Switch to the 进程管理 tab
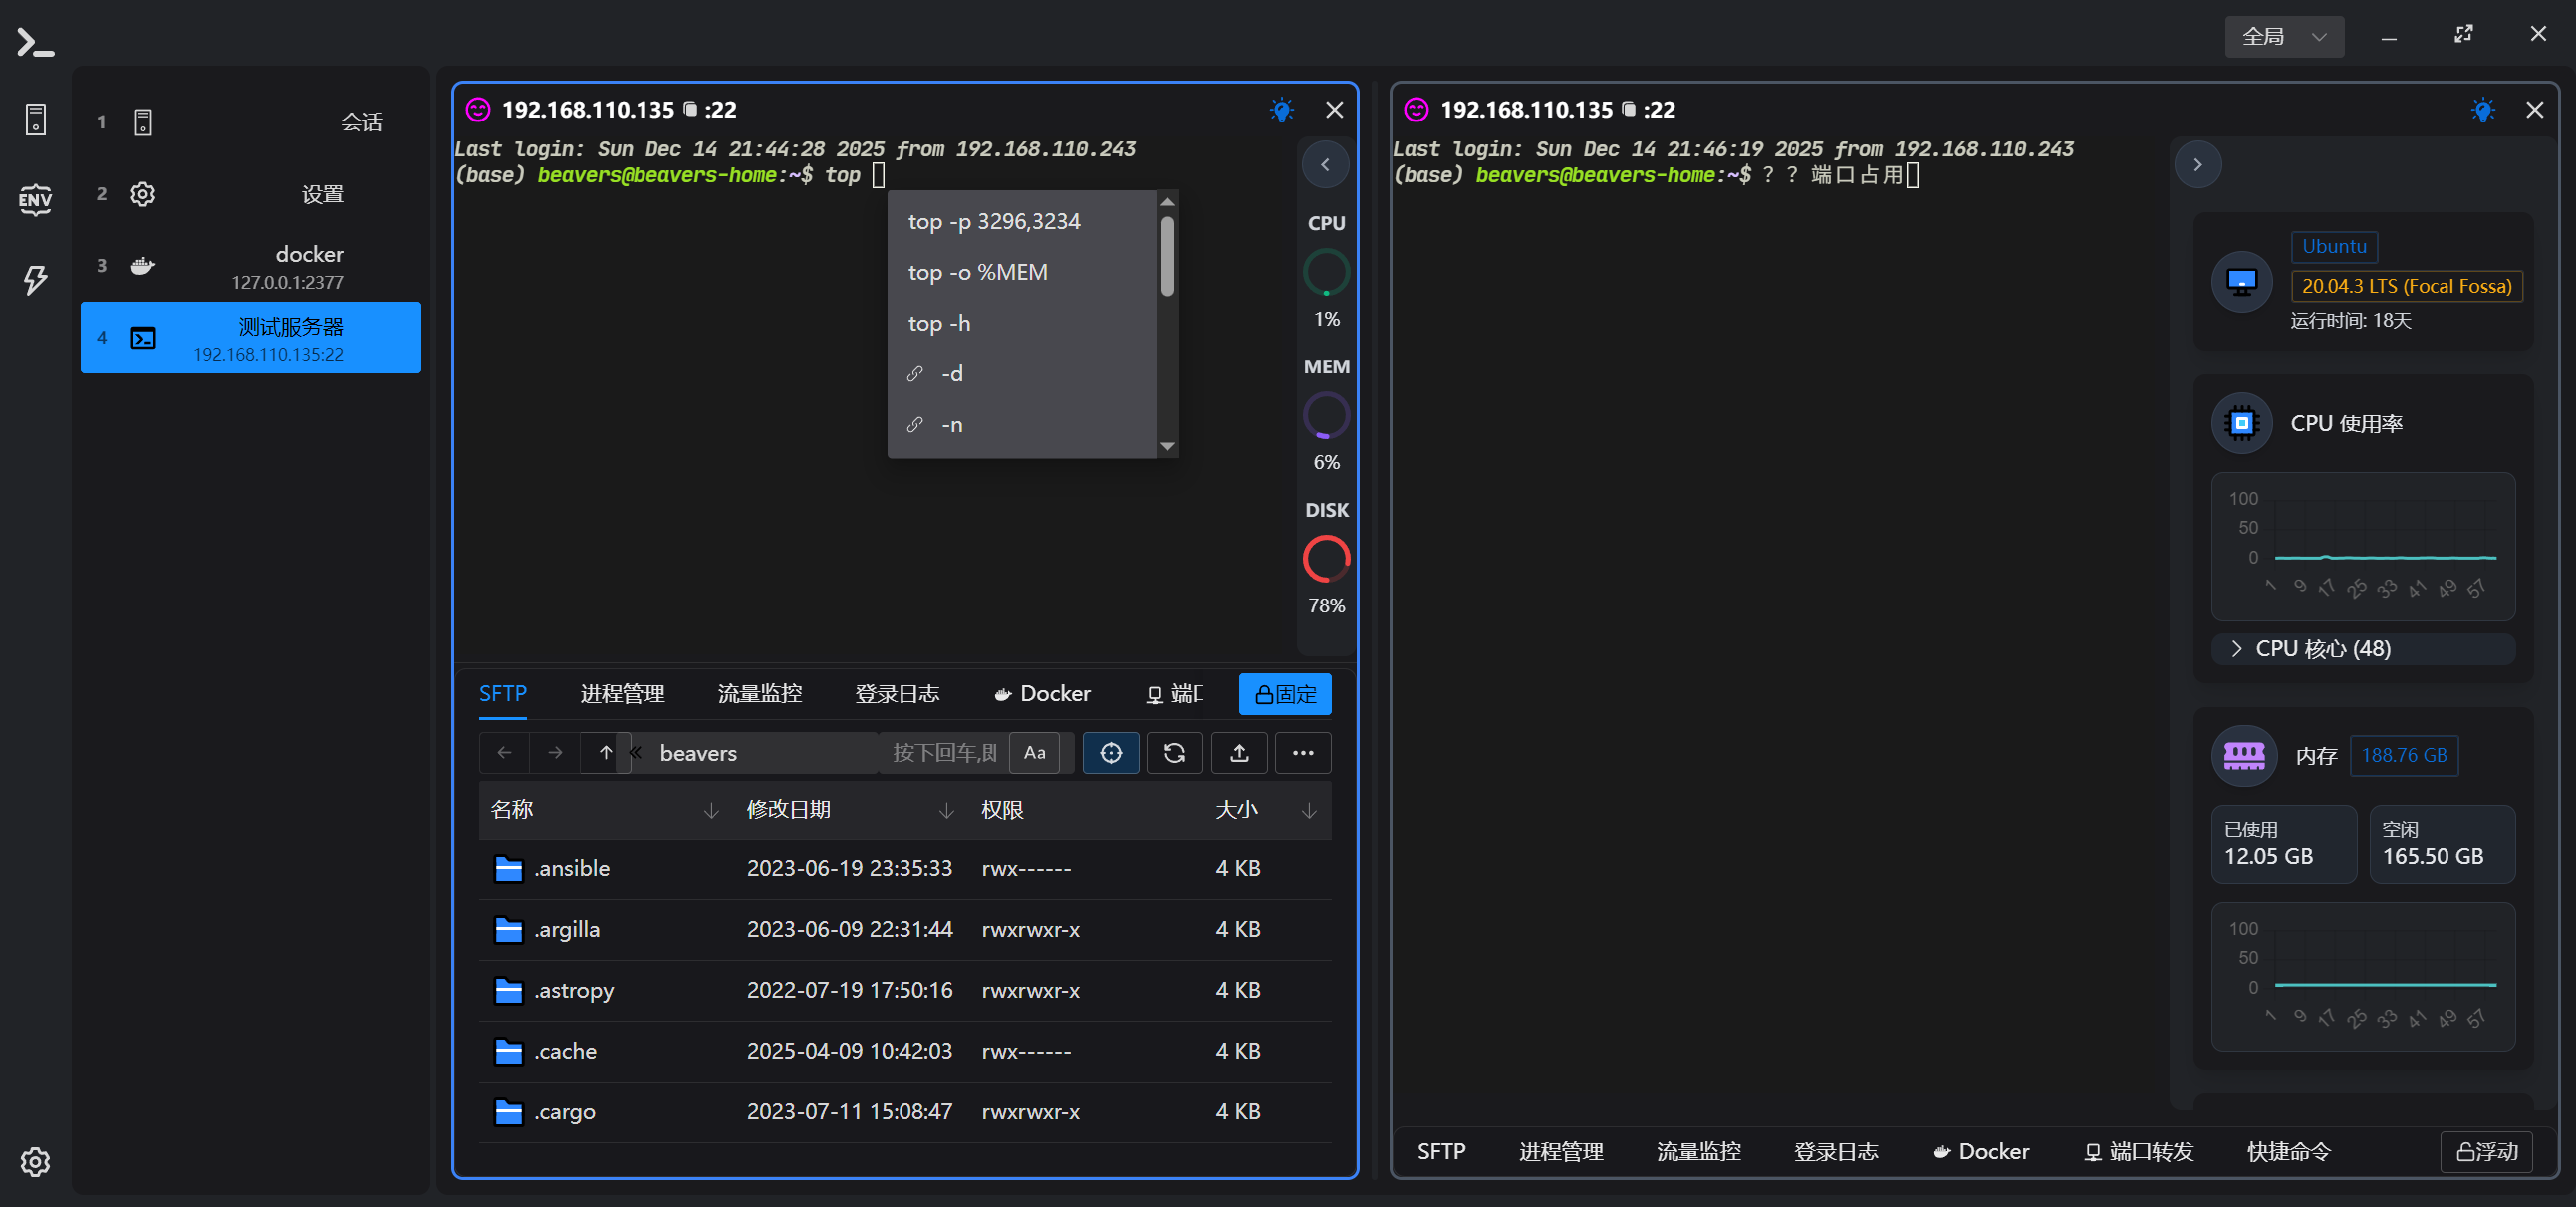This screenshot has height=1207, width=2576. (x=622, y=693)
